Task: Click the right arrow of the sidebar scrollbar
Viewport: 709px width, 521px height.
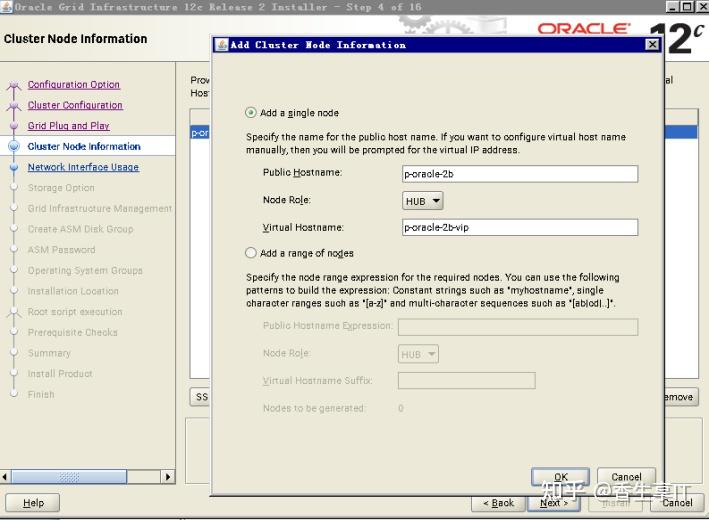Action: [x=168, y=477]
